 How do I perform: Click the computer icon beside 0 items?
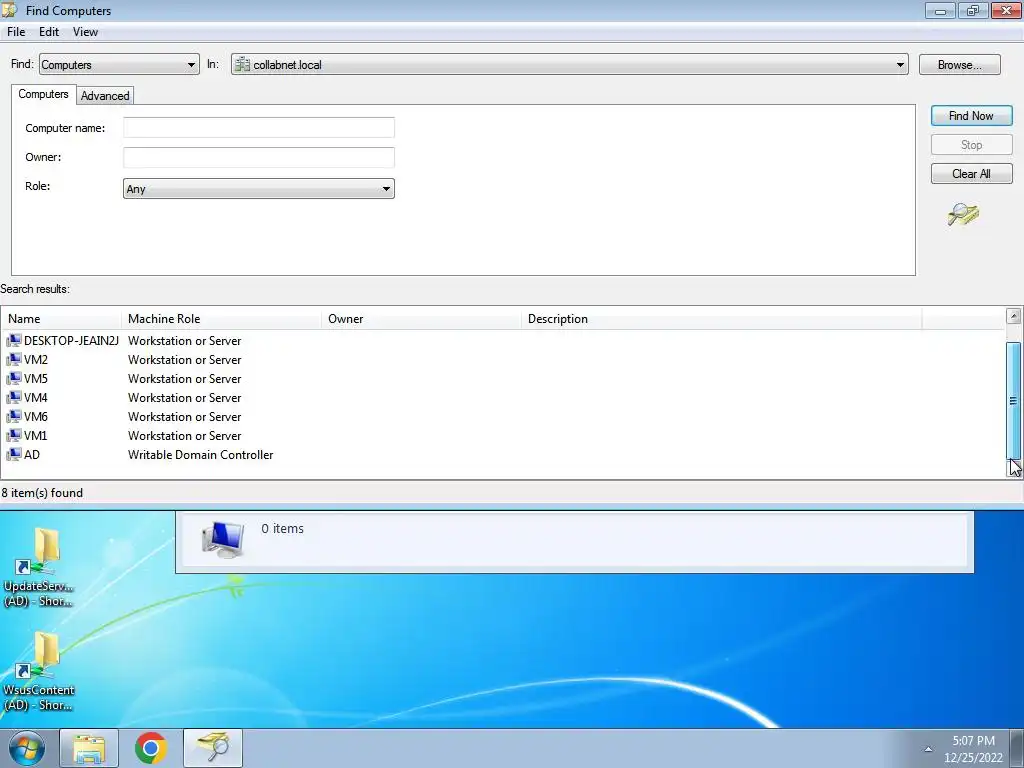(x=223, y=539)
